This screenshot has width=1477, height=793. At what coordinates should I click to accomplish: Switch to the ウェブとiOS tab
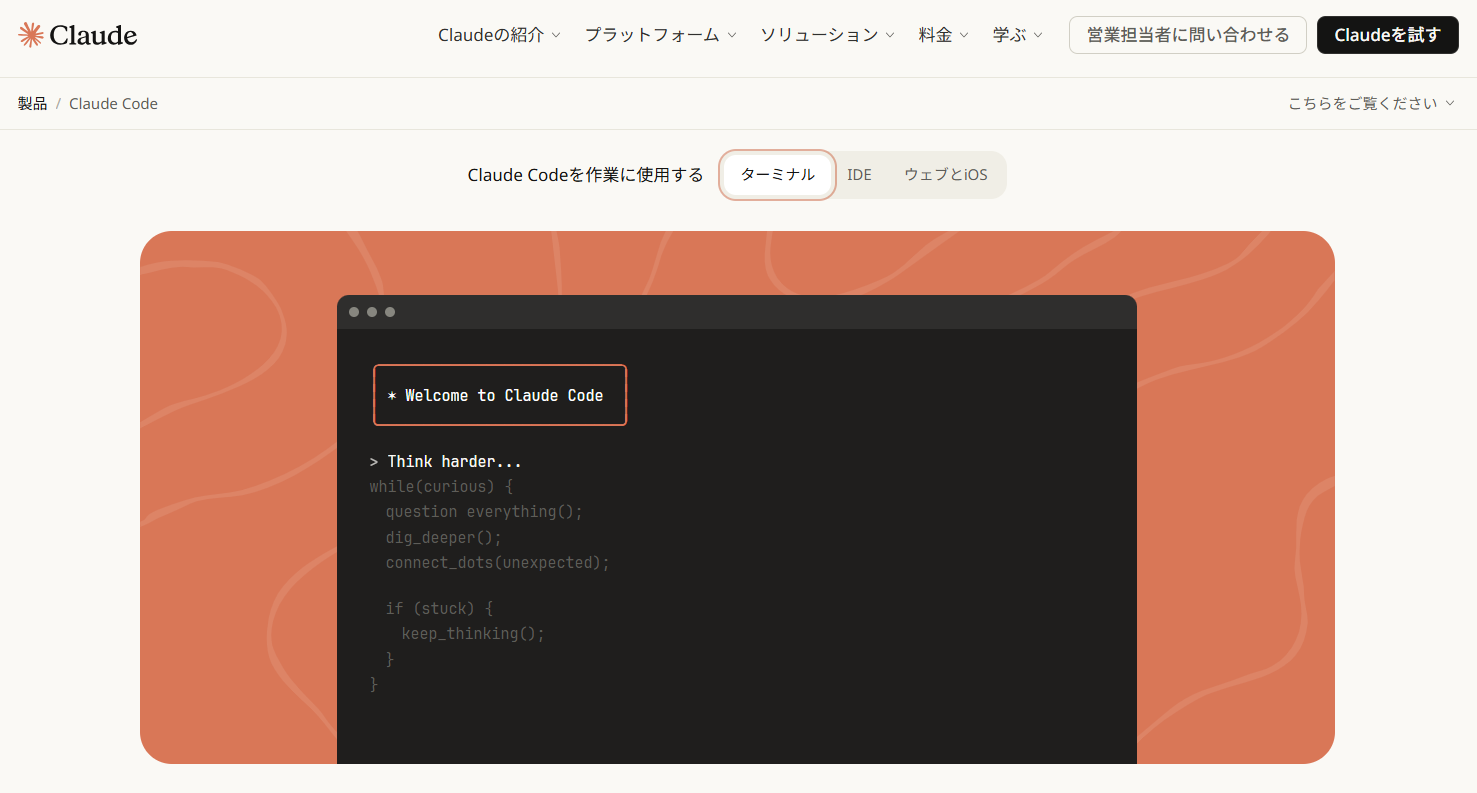[x=945, y=174]
